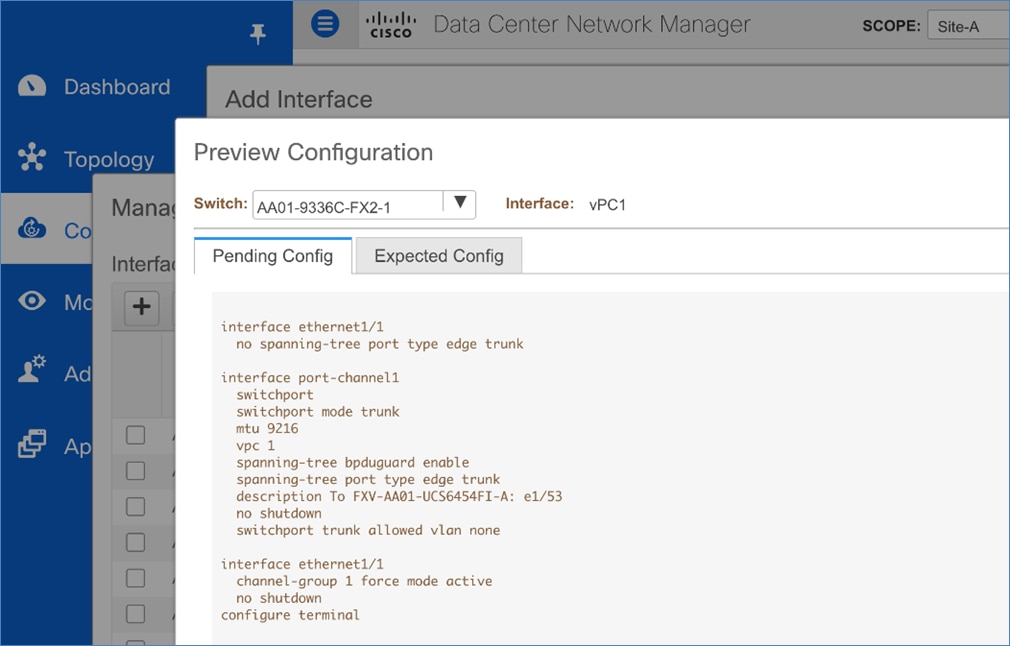Image resolution: width=1010 pixels, height=646 pixels.
Task: Click the Topology label in sidebar
Action: coord(109,159)
